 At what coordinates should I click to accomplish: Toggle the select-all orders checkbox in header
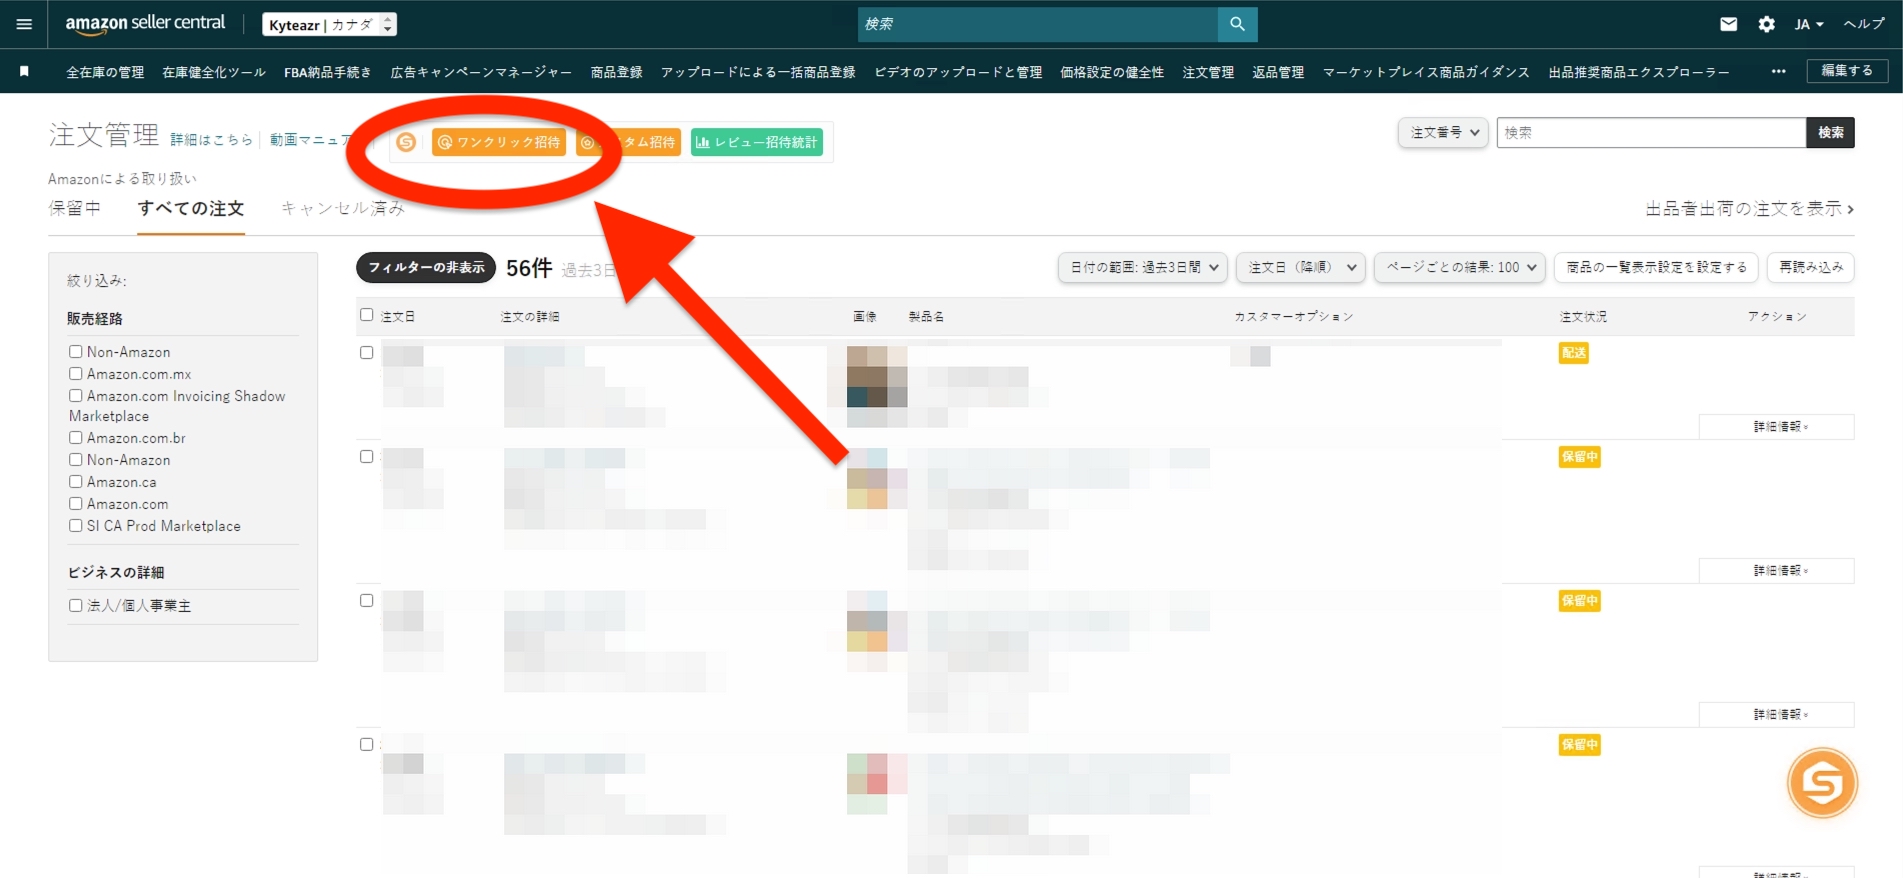(x=367, y=315)
